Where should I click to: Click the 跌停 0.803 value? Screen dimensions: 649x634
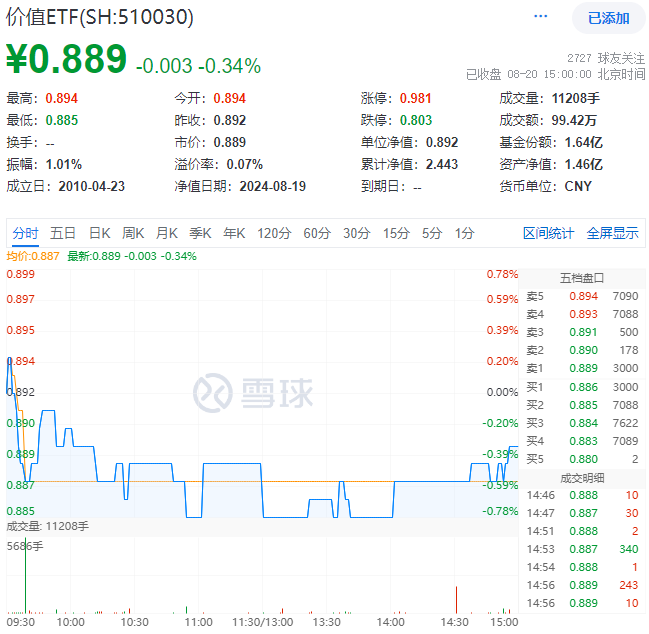tap(416, 120)
